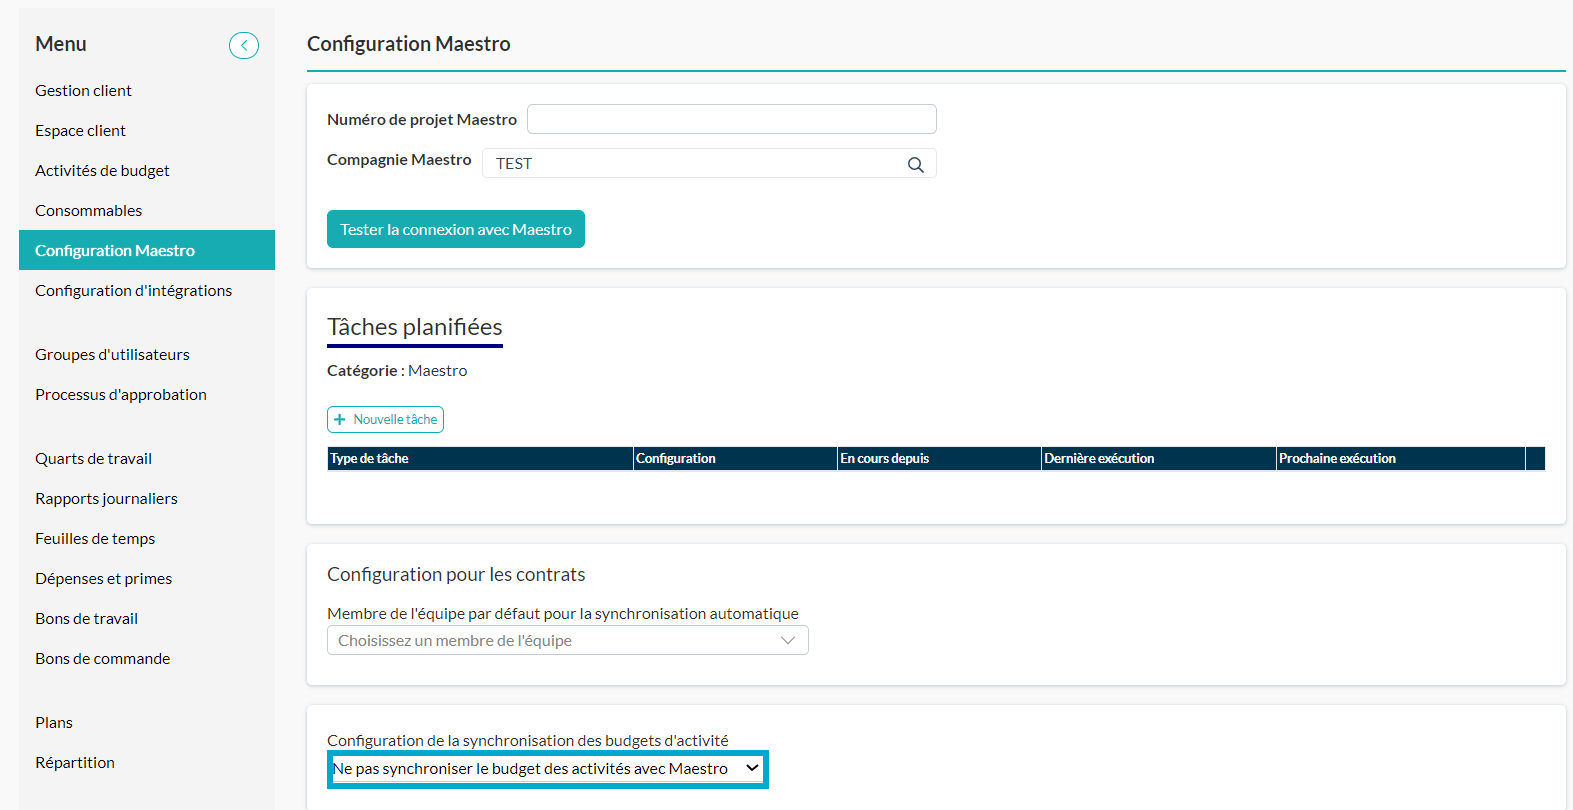Select Consommables in the menu
This screenshot has width=1573, height=810.
pyautogui.click(x=88, y=210)
